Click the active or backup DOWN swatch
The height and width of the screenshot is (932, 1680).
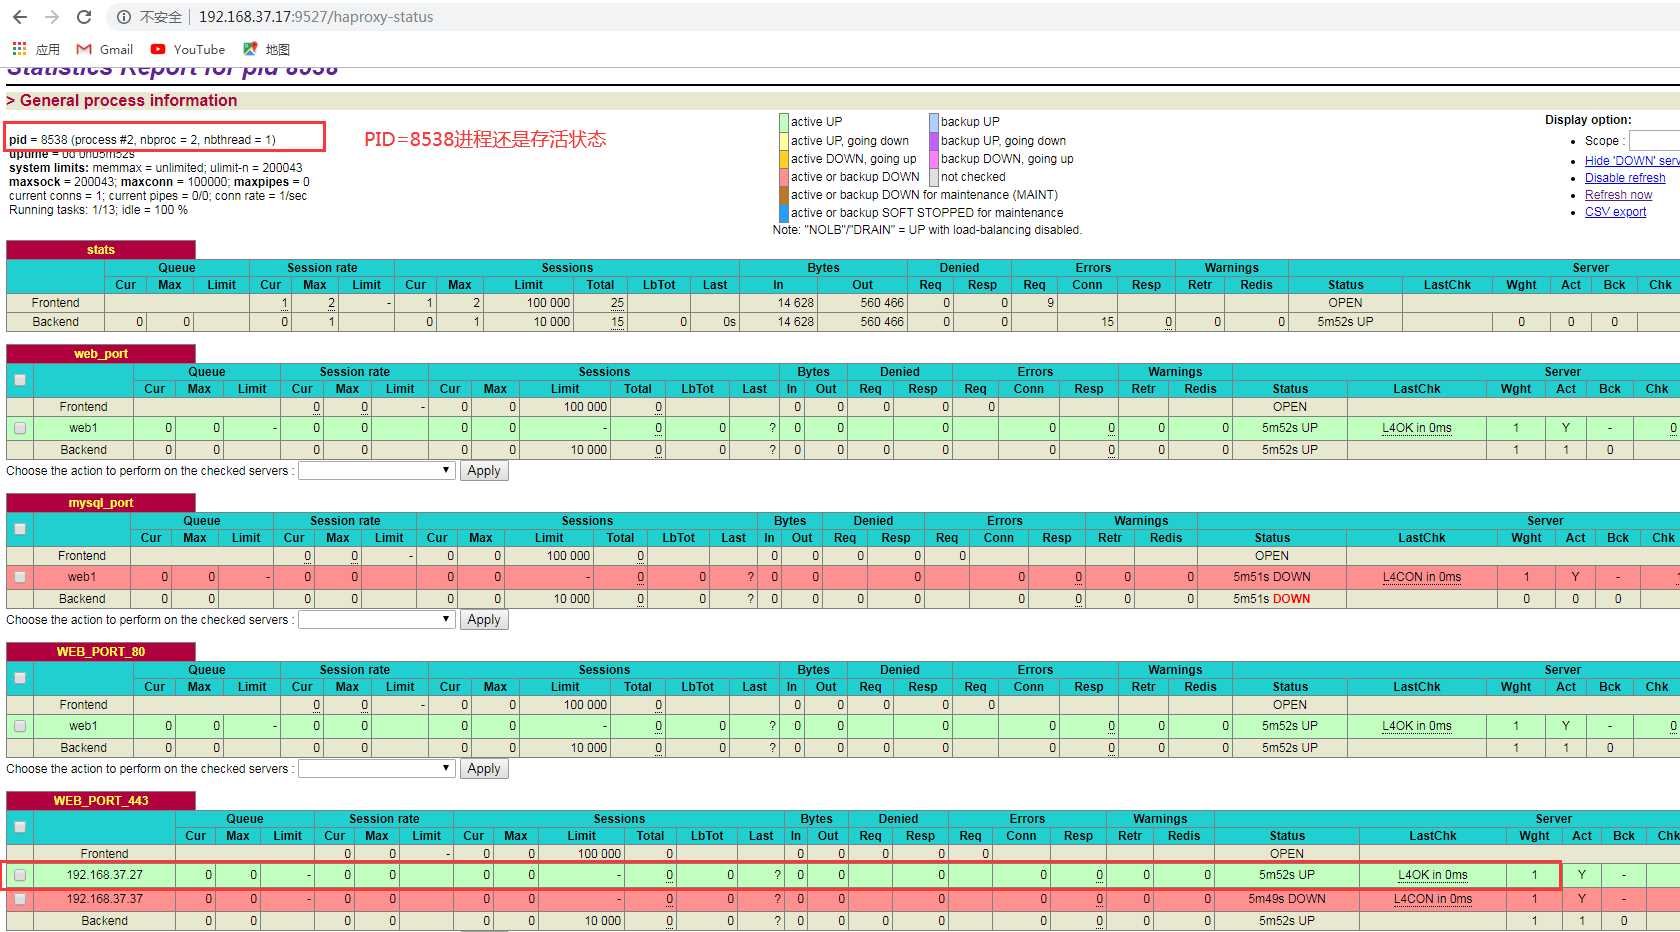coord(784,177)
